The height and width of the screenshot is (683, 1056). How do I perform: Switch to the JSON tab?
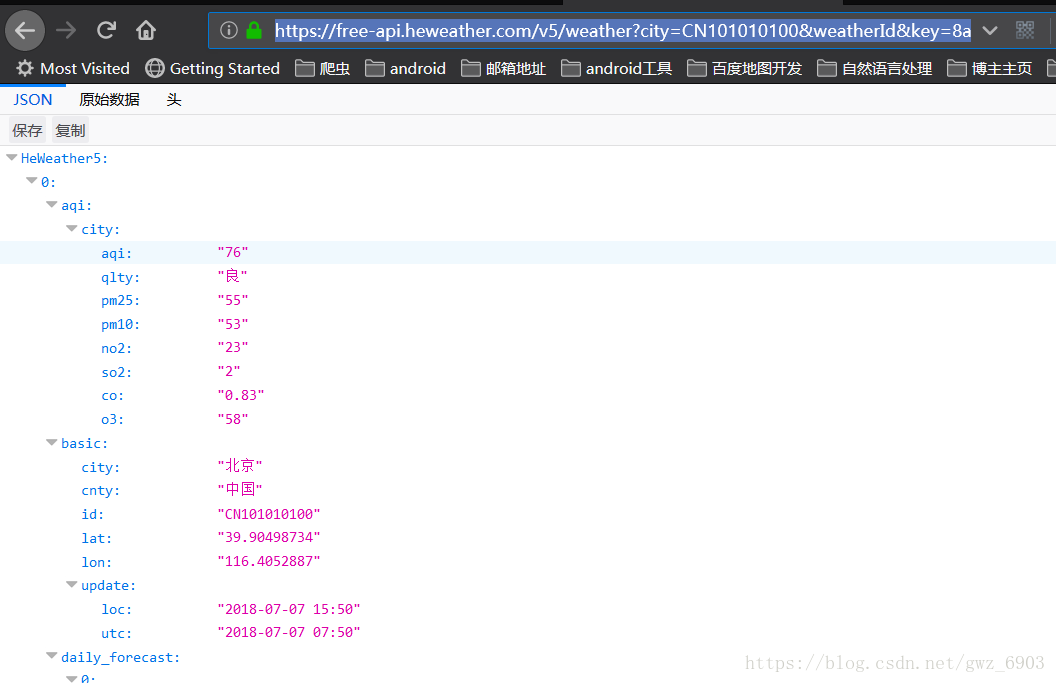[32, 100]
